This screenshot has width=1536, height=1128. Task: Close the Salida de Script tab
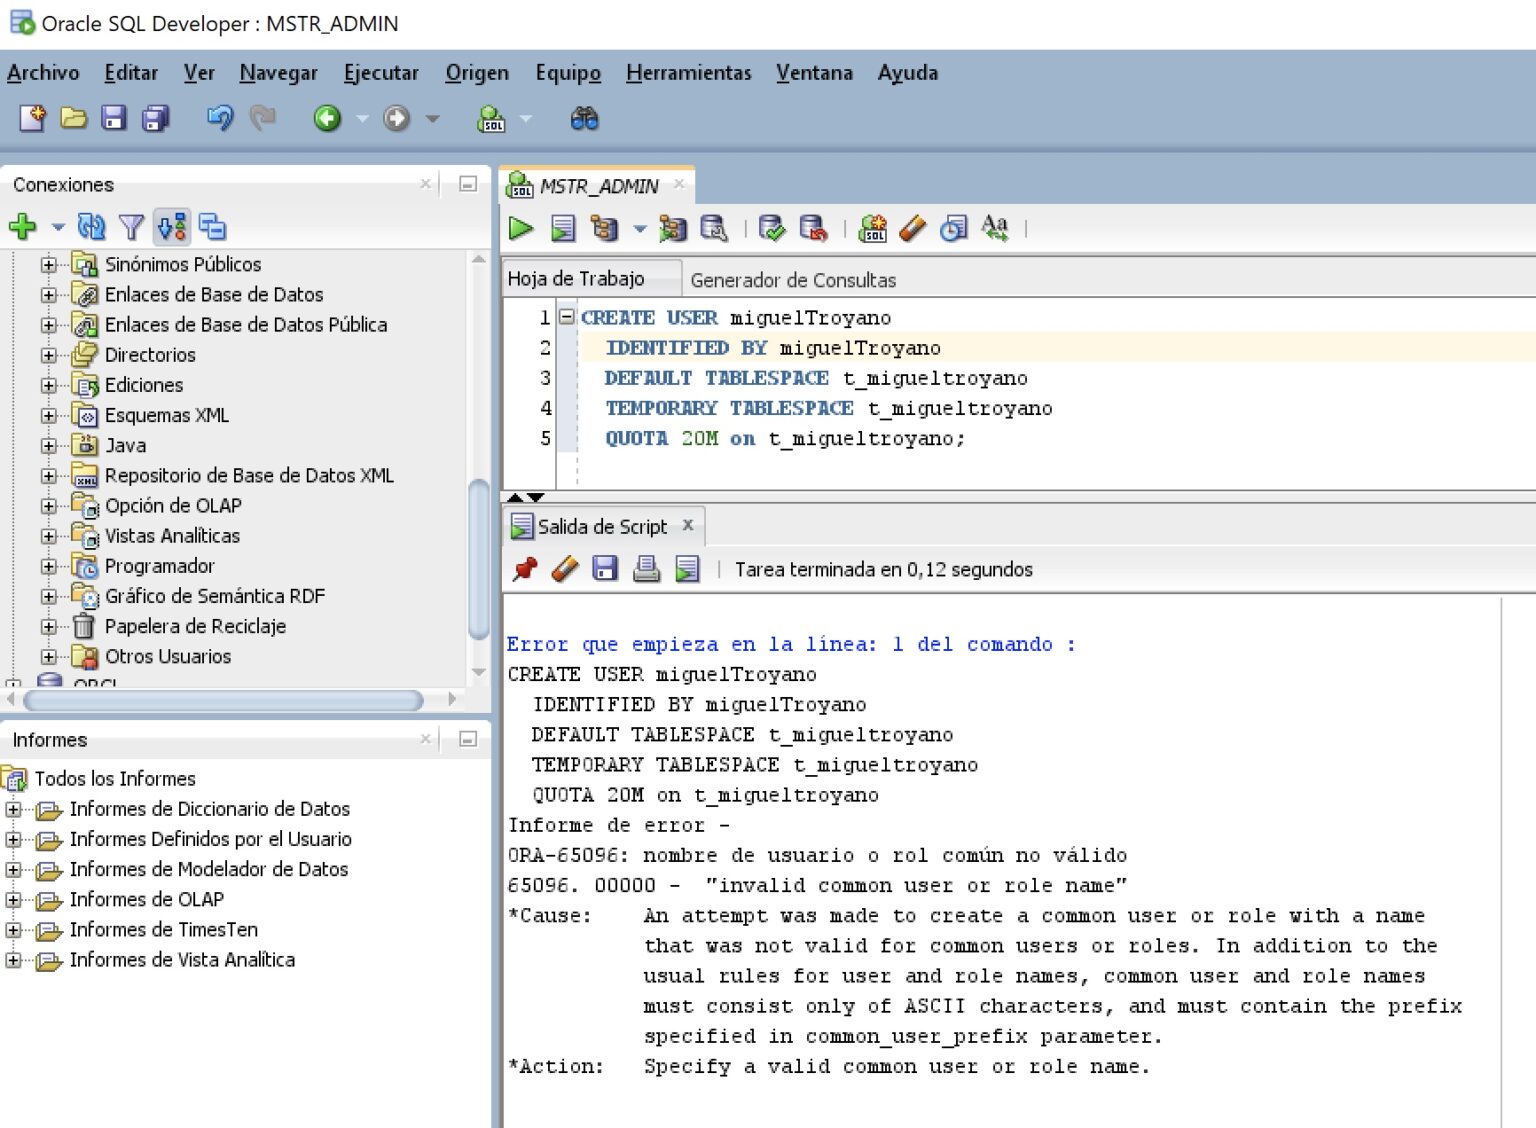[688, 525]
